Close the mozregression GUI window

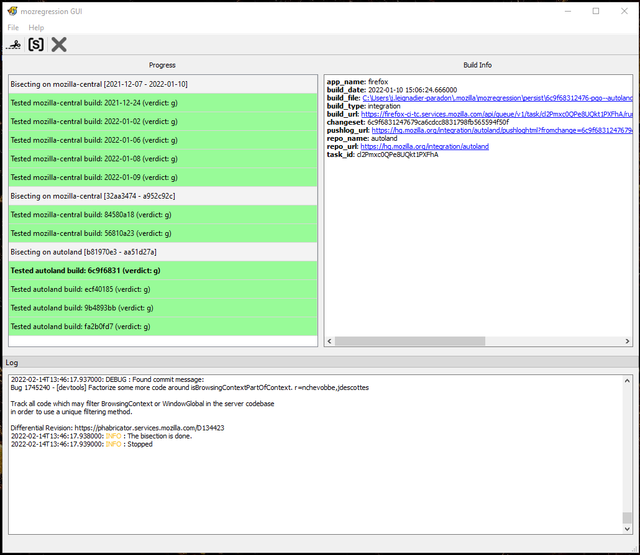pos(624,11)
